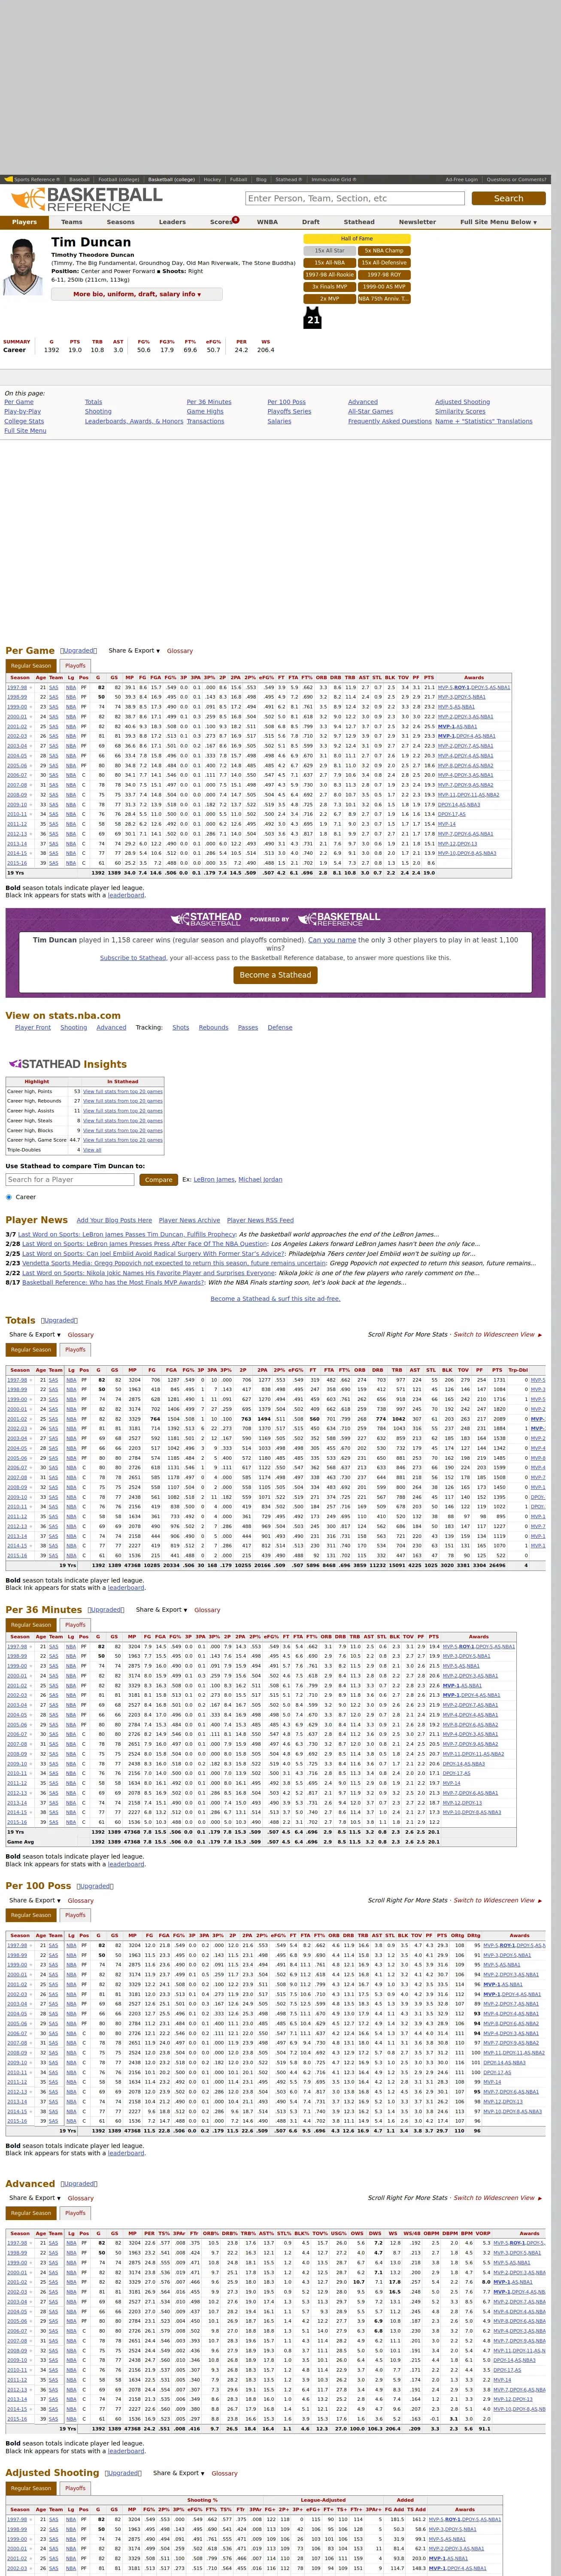
Task: Open Player News RSS Feed link
Action: 260,1220
